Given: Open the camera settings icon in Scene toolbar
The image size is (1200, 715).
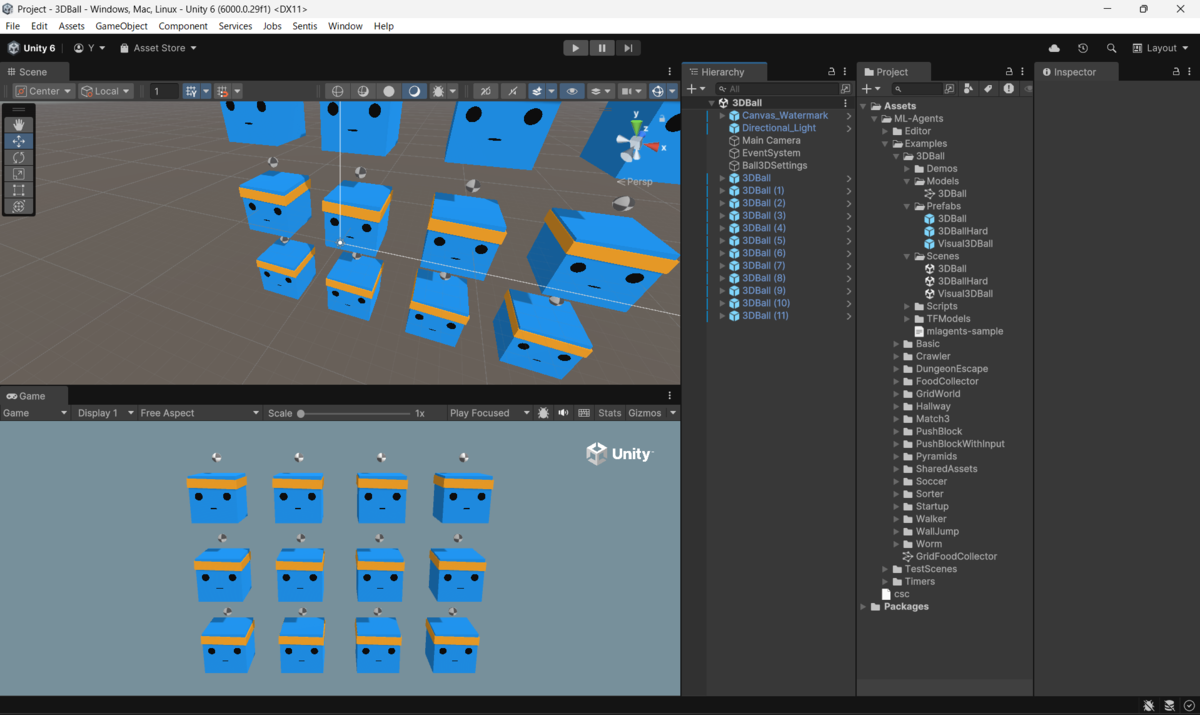Looking at the screenshot, I should pos(630,91).
